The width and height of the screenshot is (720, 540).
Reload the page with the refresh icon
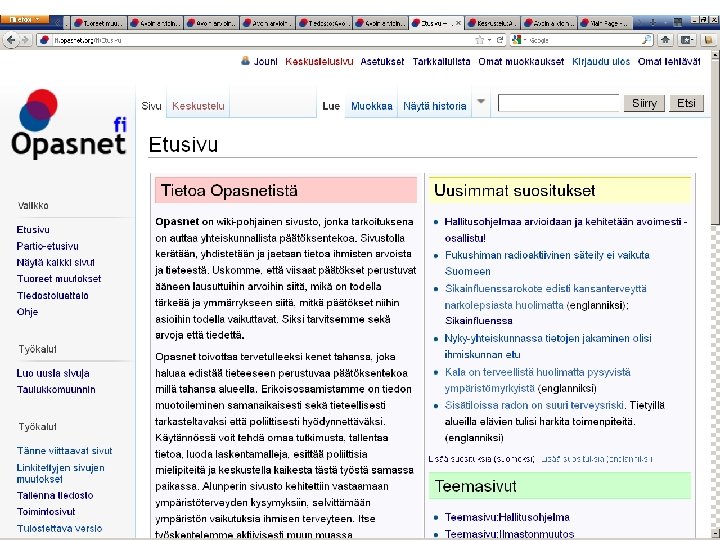tap(500, 40)
